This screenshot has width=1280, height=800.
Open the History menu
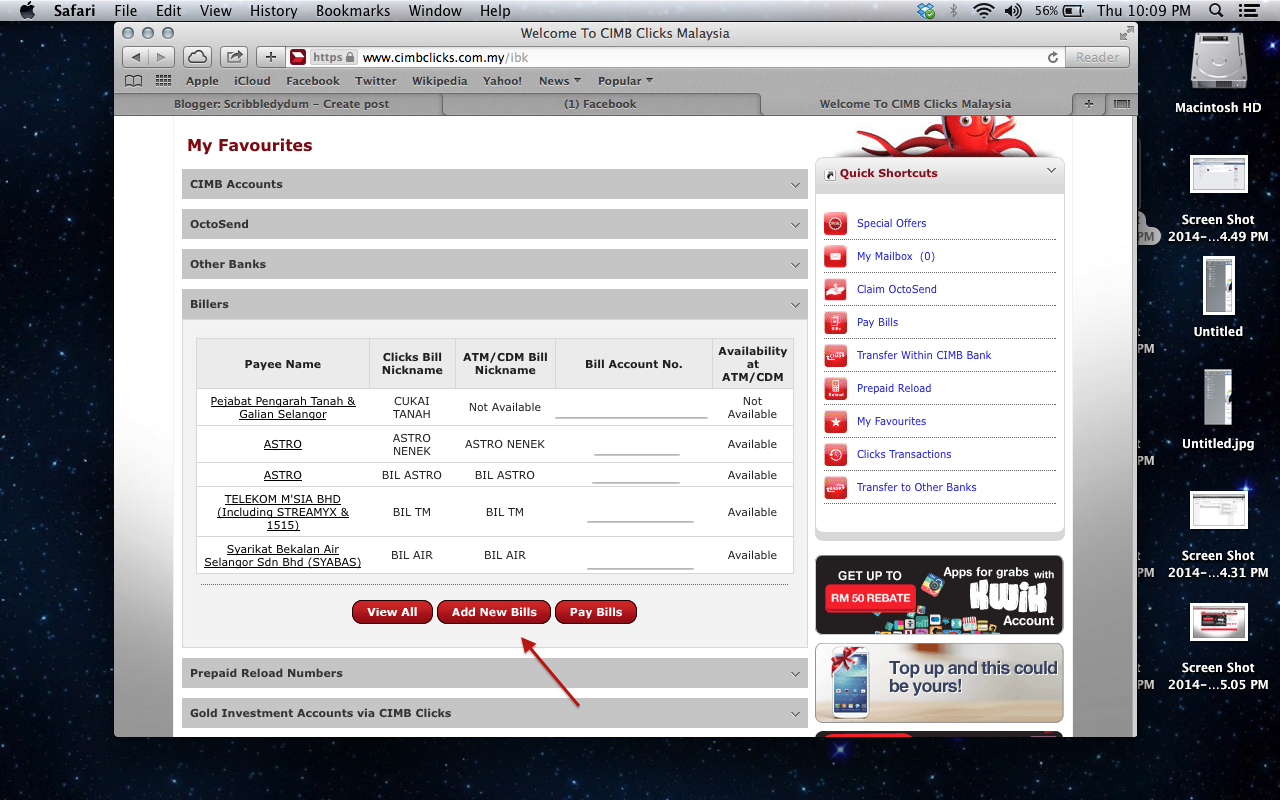pyautogui.click(x=274, y=11)
